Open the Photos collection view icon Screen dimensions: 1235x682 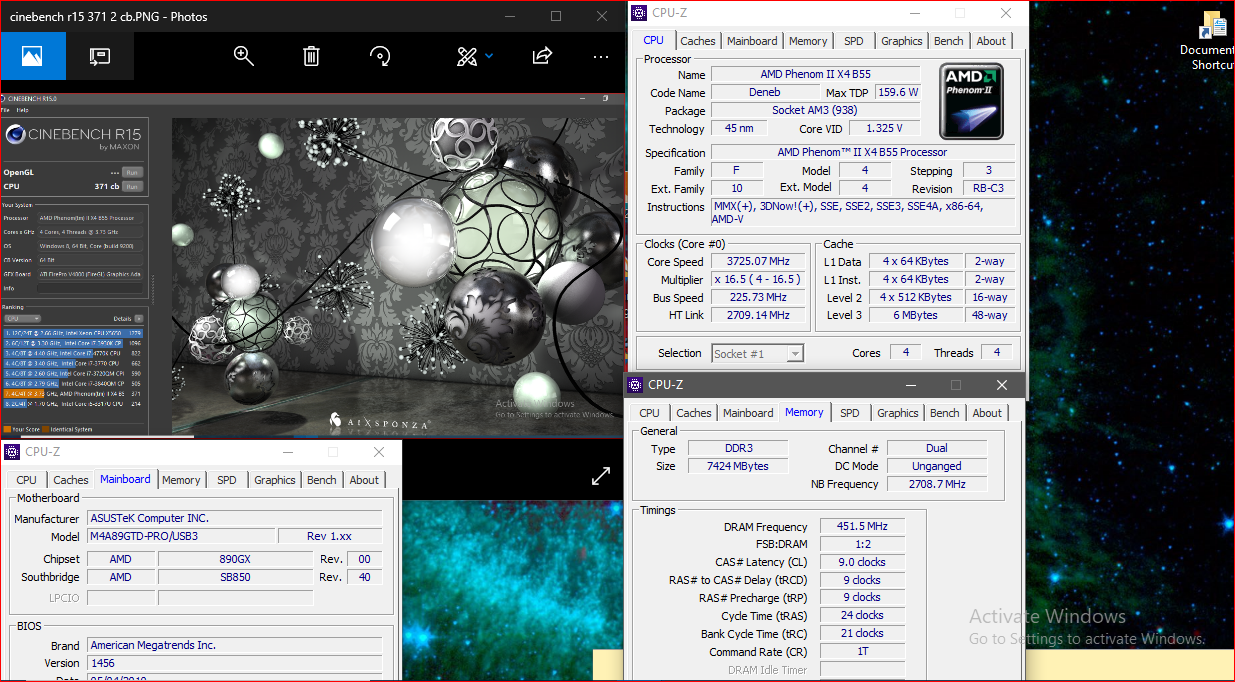point(33,56)
